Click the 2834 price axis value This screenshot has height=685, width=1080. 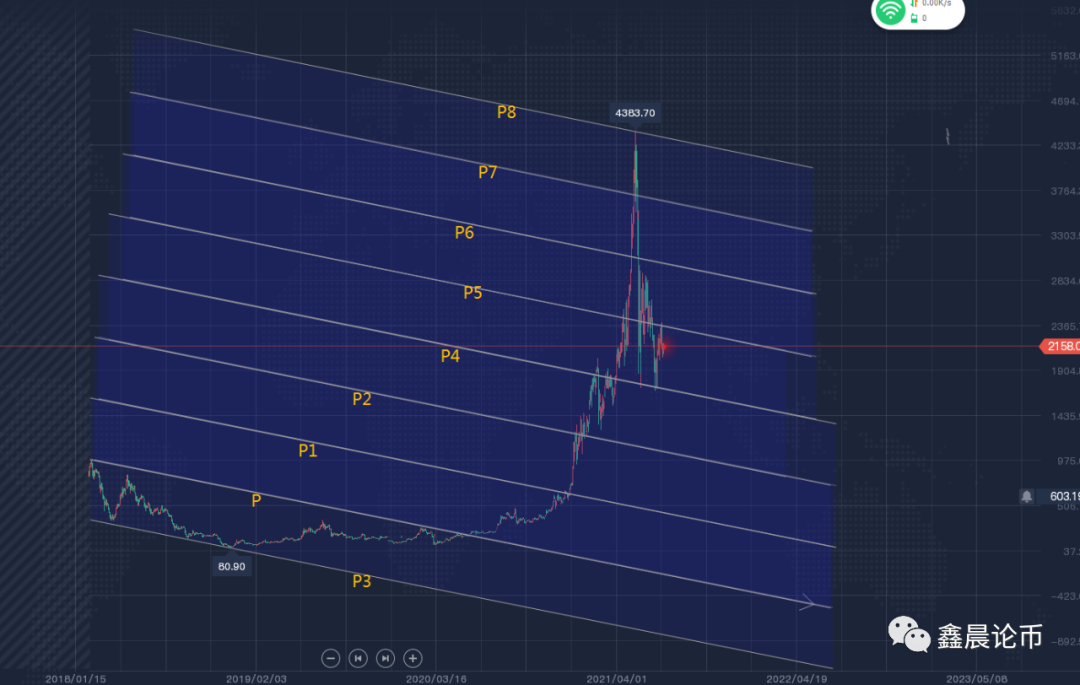tap(1066, 281)
